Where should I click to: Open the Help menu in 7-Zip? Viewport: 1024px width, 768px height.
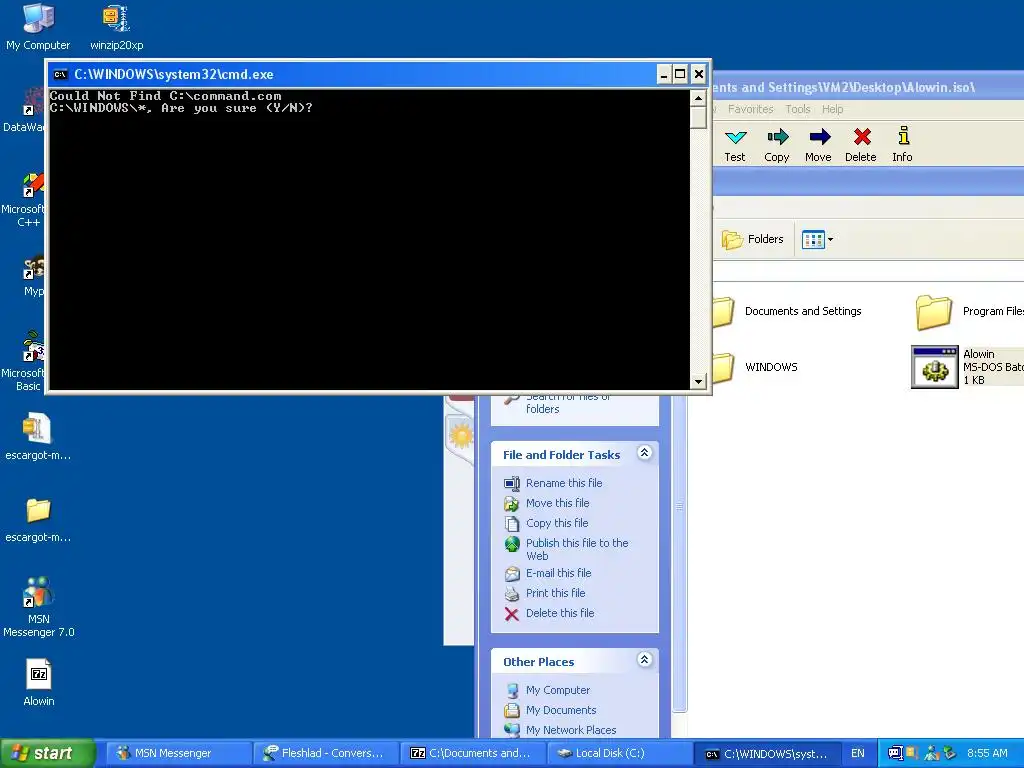click(x=832, y=109)
